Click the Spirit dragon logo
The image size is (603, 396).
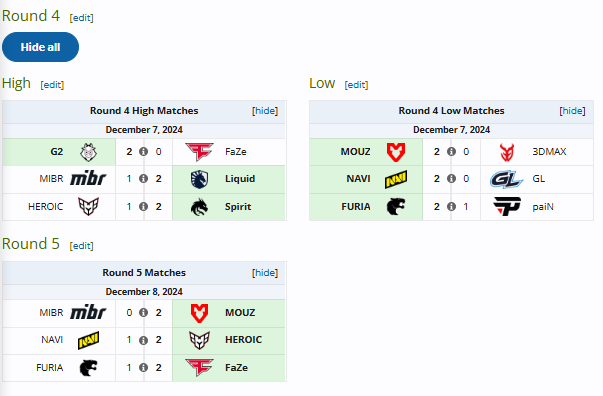[199, 207]
